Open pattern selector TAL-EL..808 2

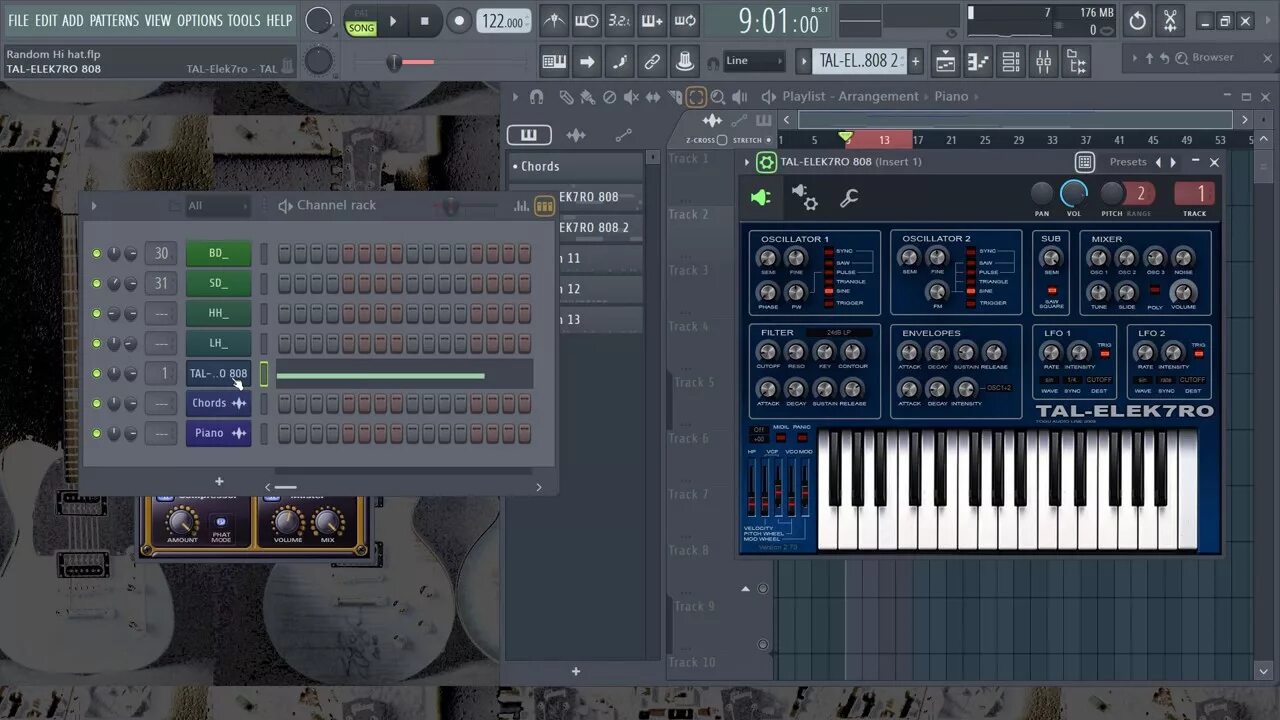coord(858,61)
